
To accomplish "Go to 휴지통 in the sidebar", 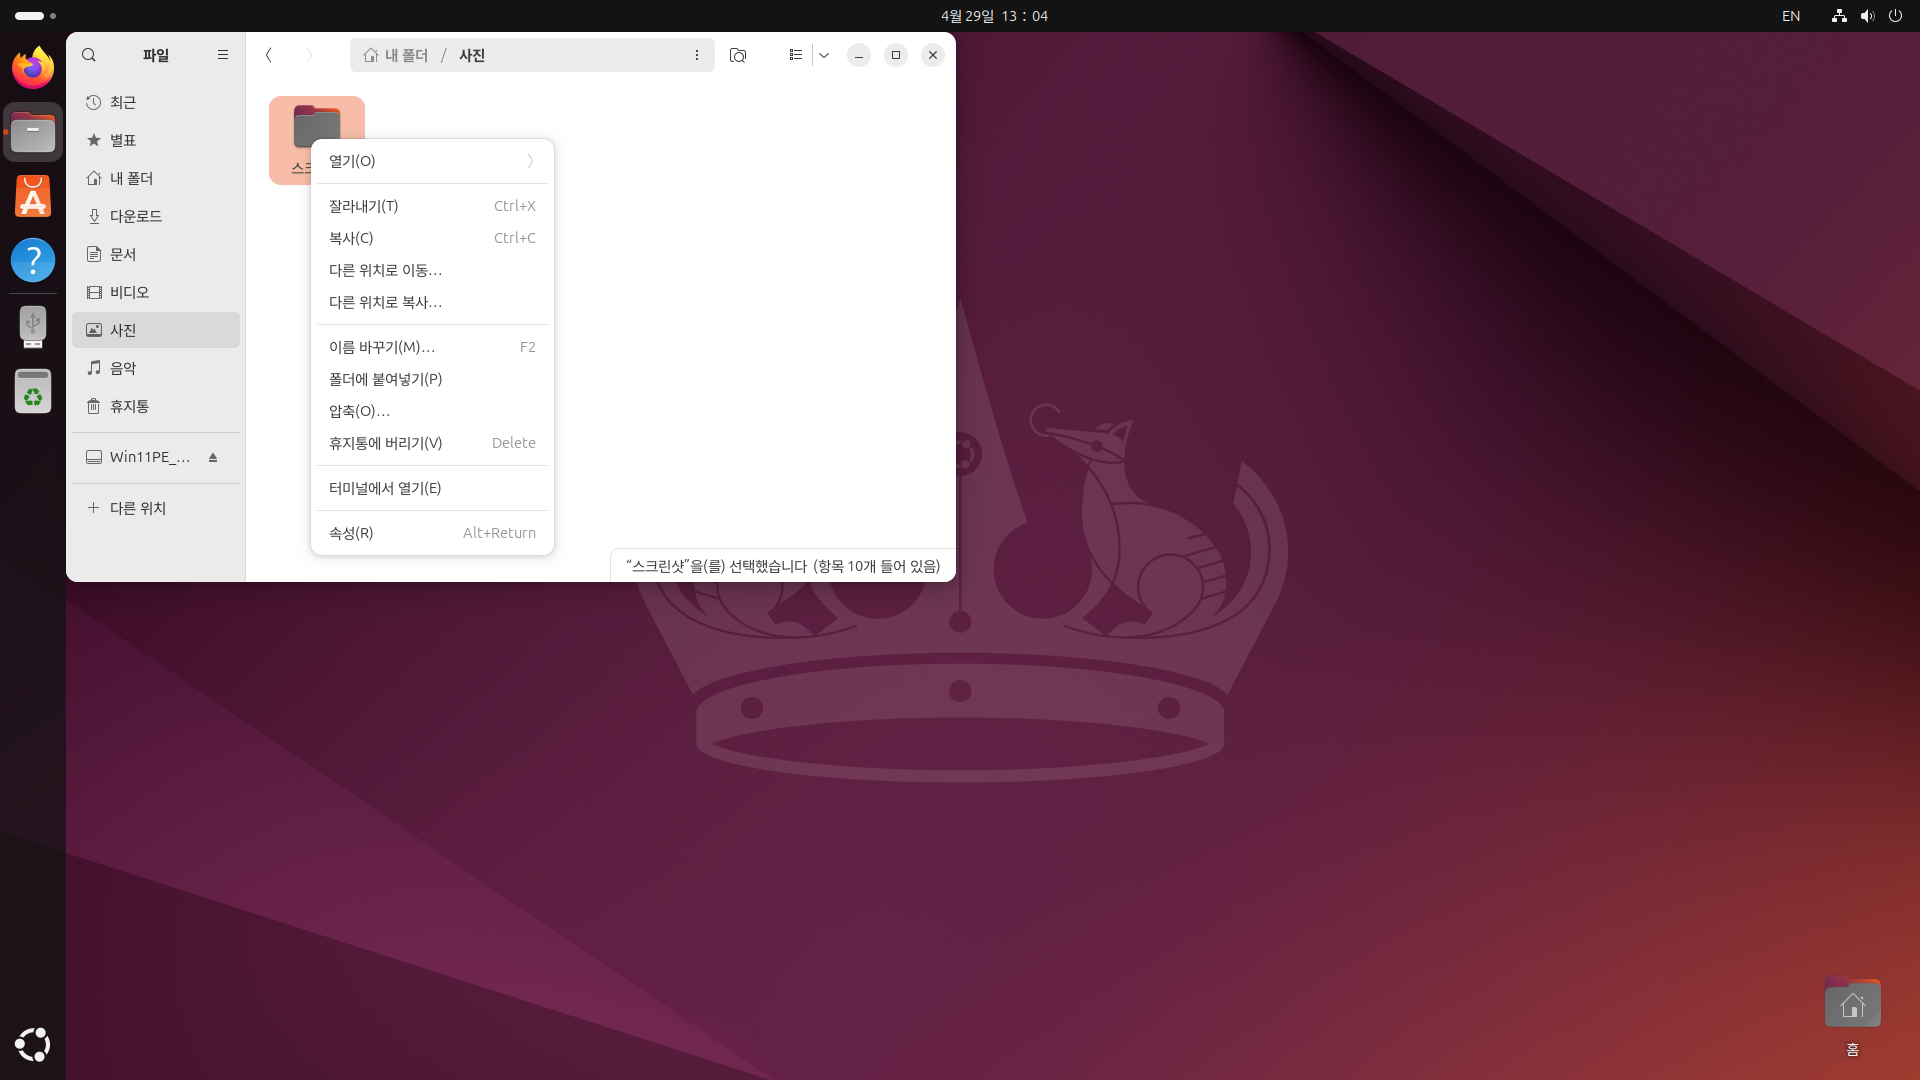I will [x=129, y=406].
